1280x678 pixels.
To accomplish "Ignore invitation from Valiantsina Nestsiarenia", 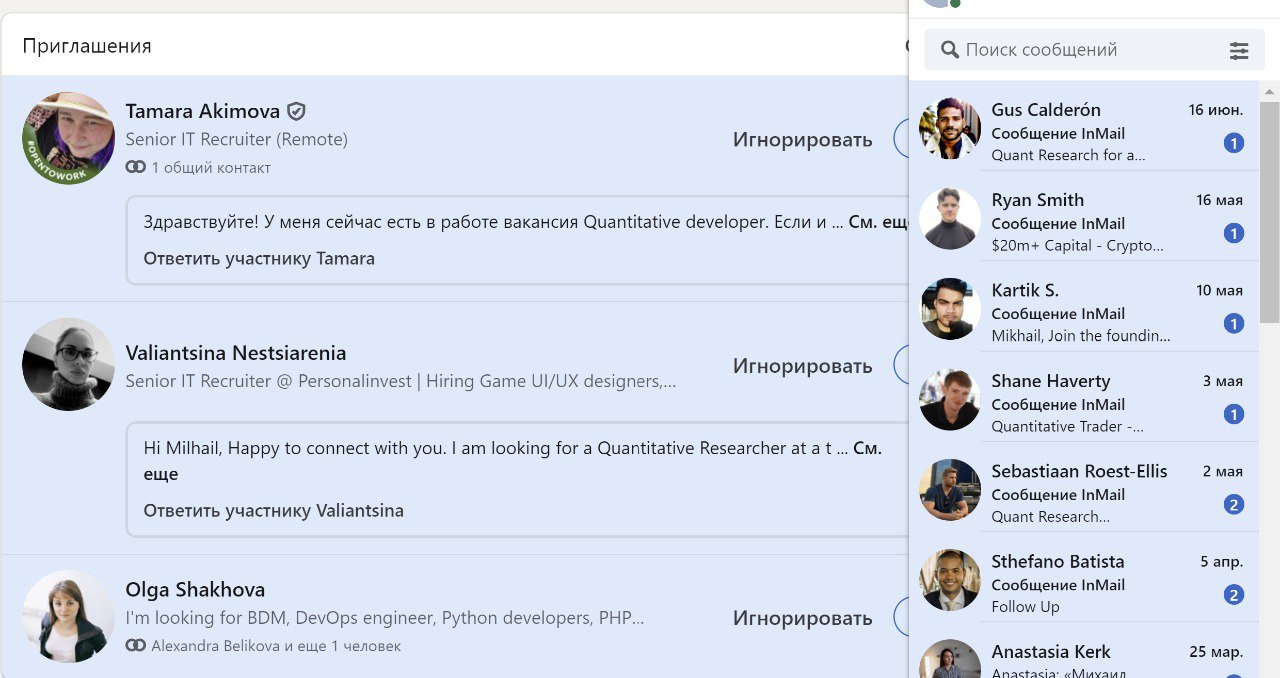I will click(802, 366).
